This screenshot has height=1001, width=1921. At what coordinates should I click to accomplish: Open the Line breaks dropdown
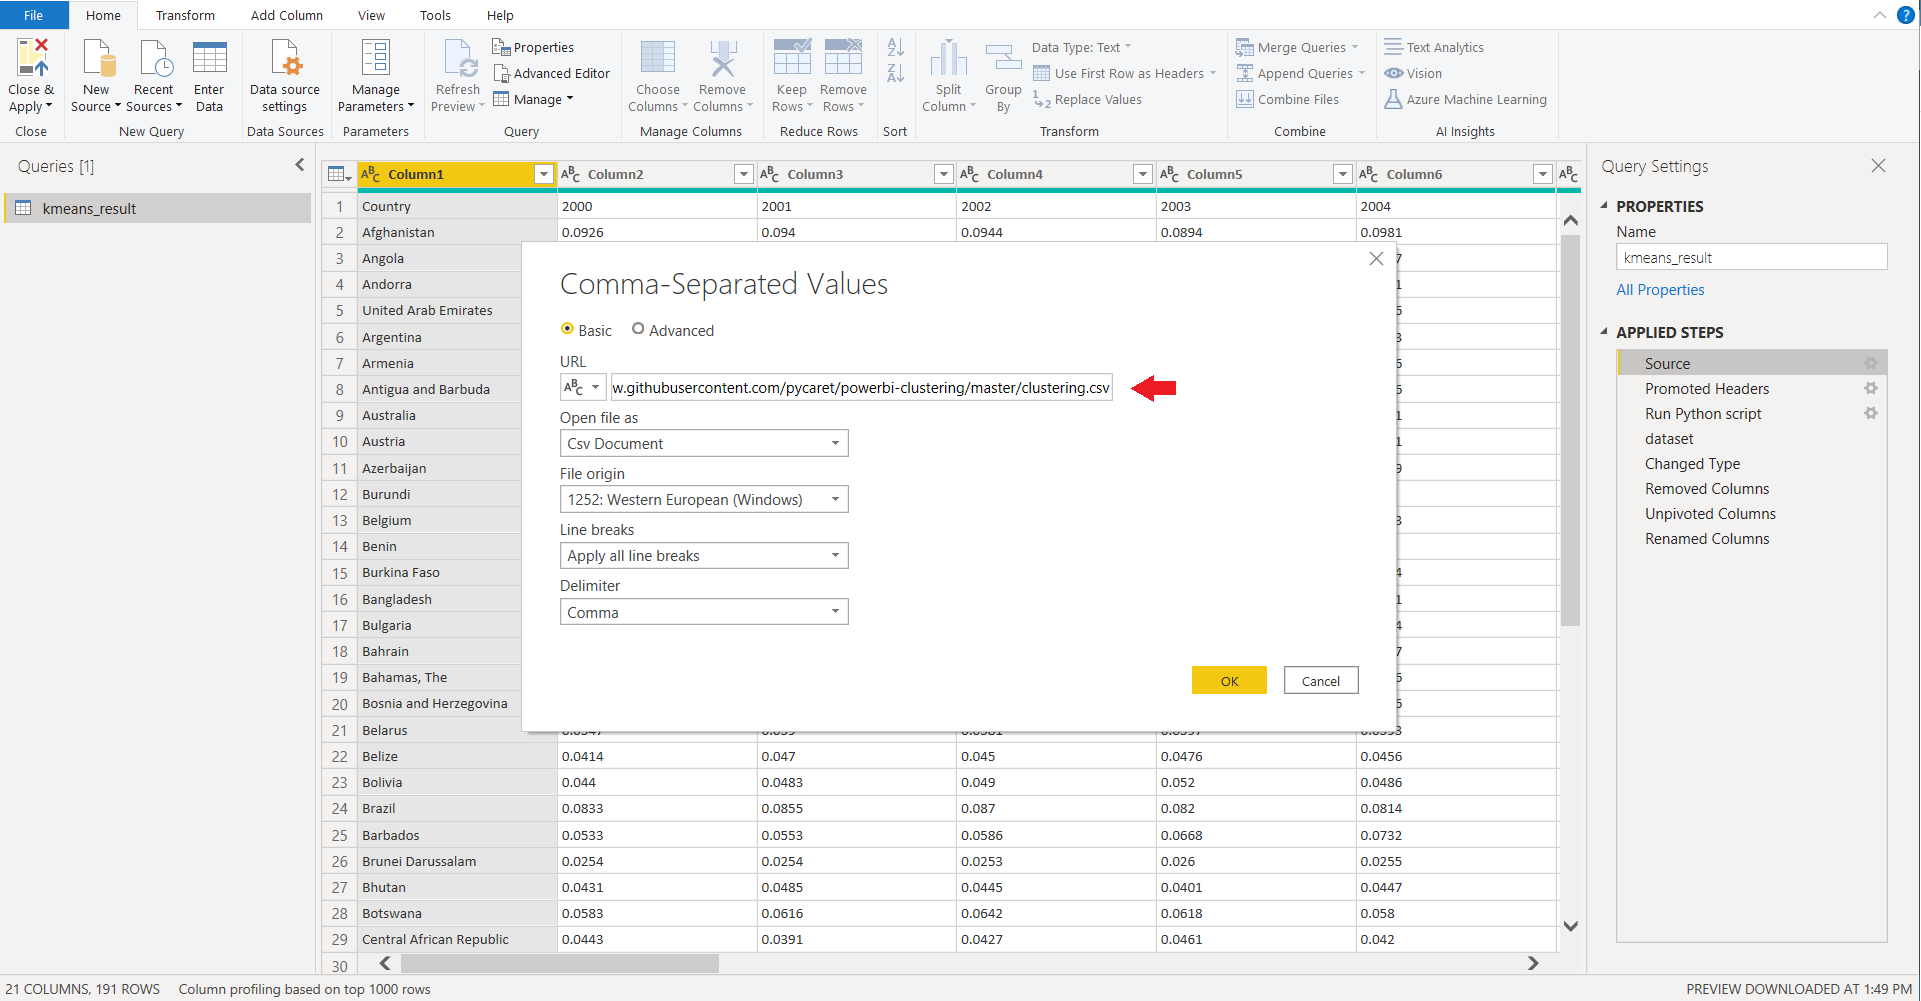point(703,556)
